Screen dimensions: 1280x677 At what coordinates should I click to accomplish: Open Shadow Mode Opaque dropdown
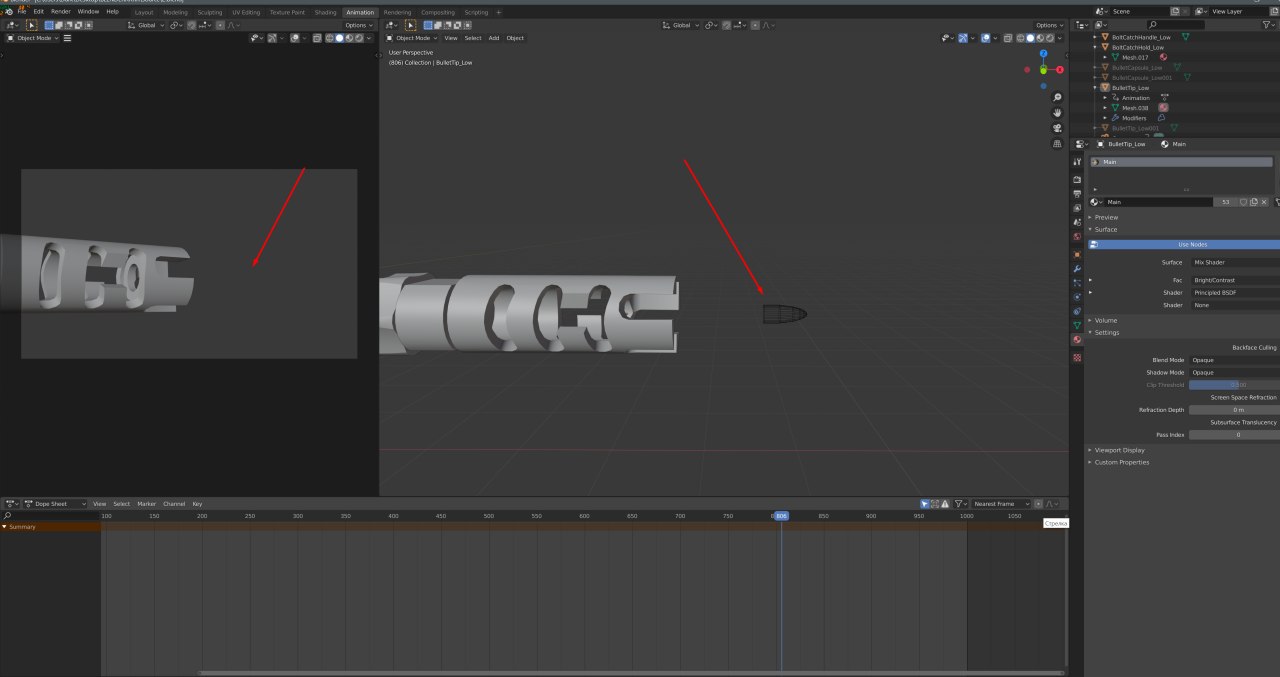(1234, 372)
